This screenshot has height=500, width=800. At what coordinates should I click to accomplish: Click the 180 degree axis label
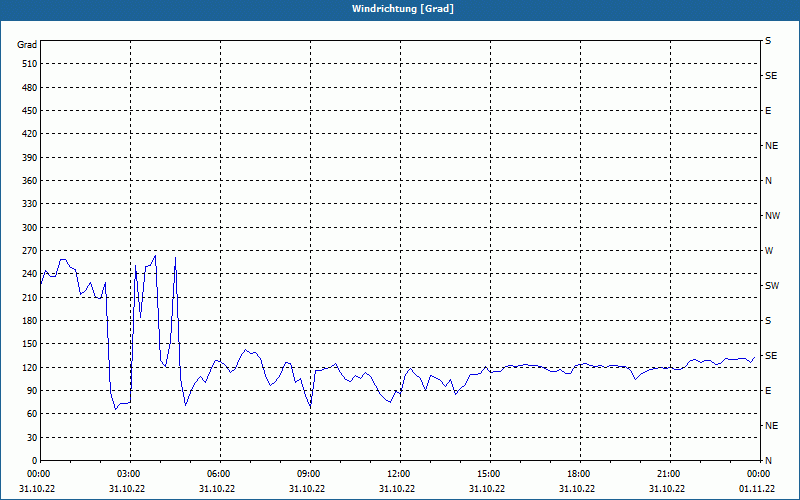[29, 321]
